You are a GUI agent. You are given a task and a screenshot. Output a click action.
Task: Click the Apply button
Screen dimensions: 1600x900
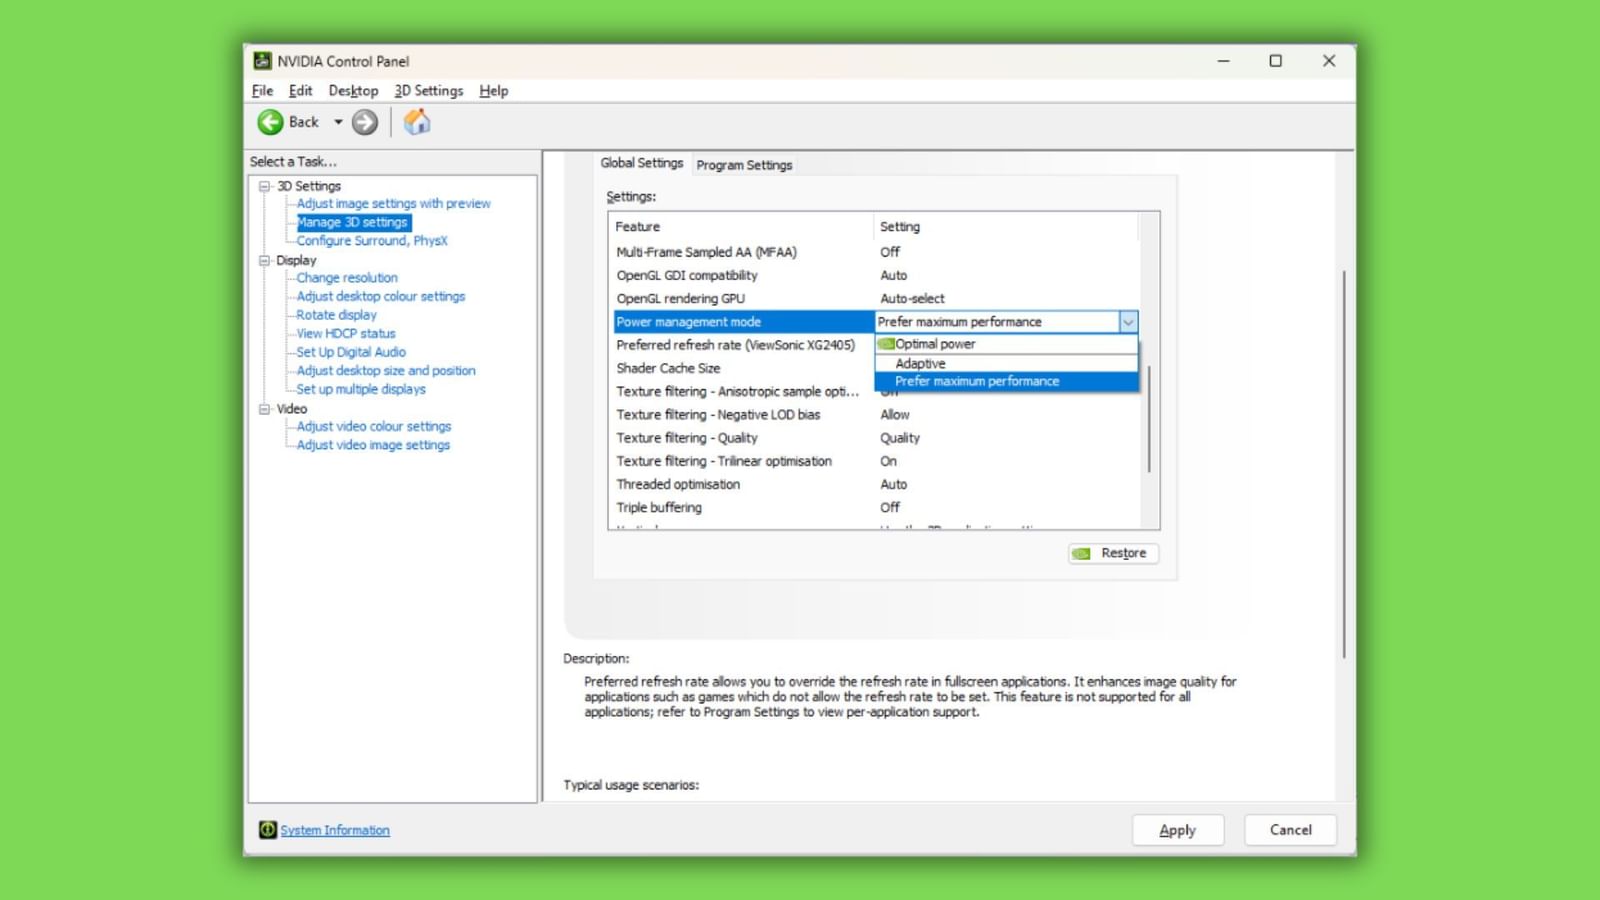[x=1178, y=830]
